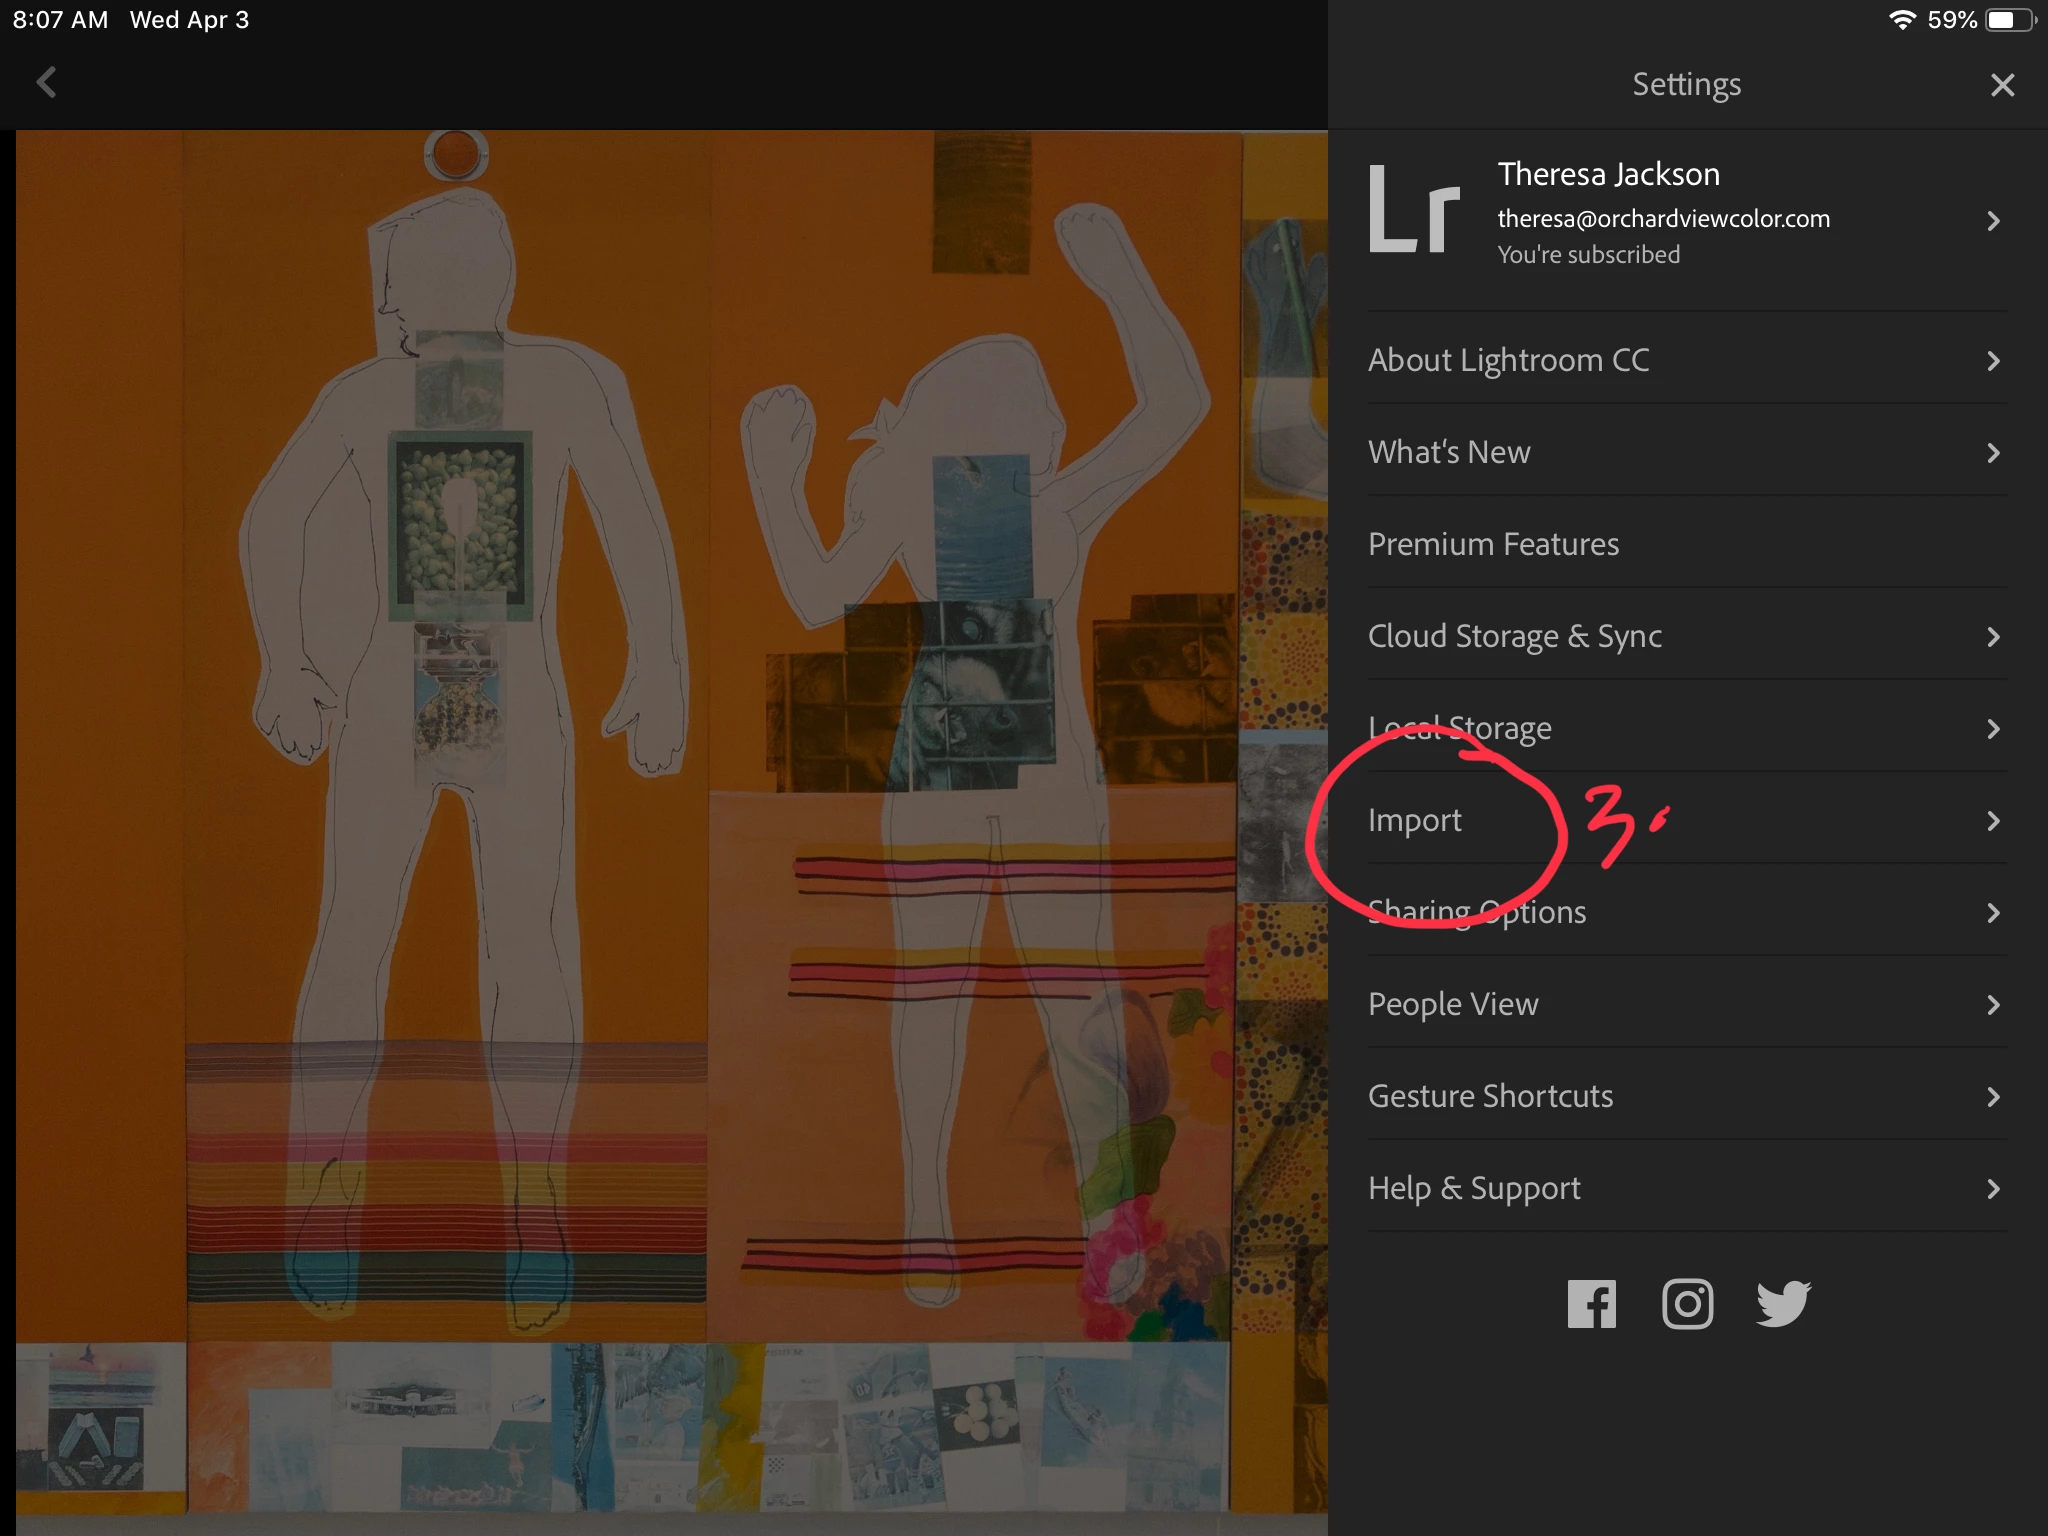Viewport: 2048px width, 1536px height.
Task: Tap the Twitter bird icon
Action: pos(1783,1304)
